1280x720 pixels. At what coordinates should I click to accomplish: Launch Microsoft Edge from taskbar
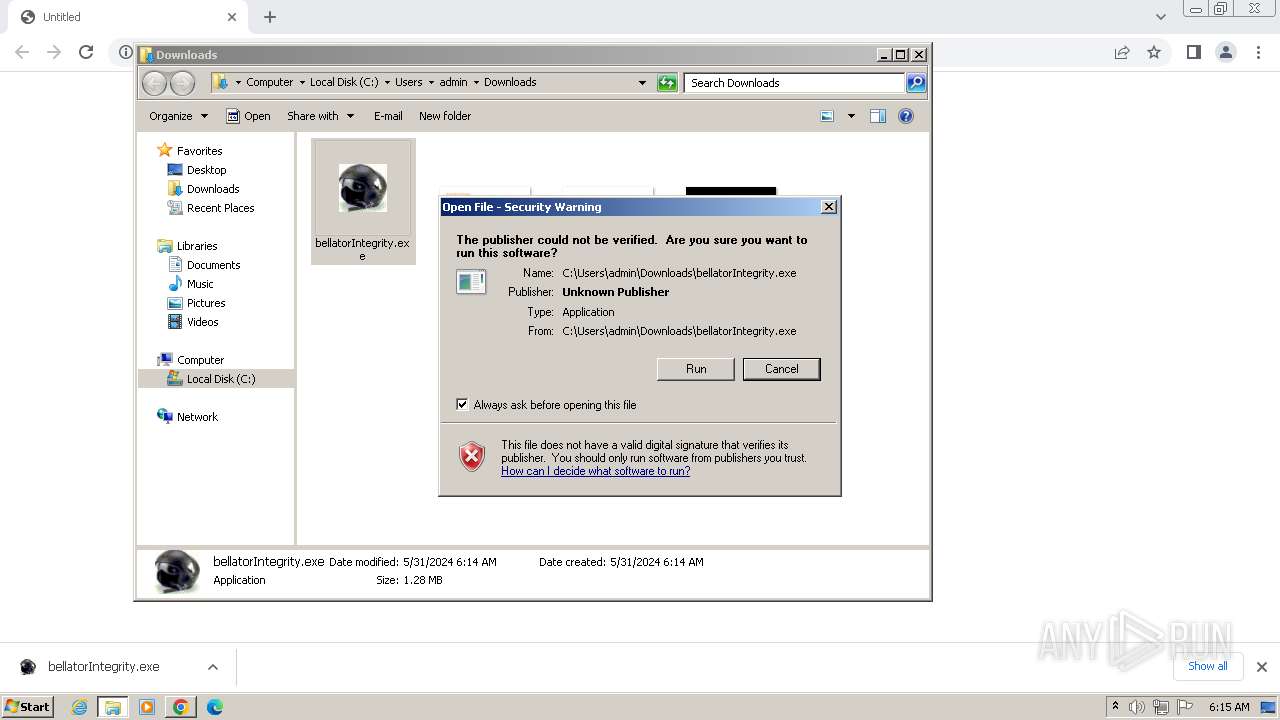click(214, 707)
